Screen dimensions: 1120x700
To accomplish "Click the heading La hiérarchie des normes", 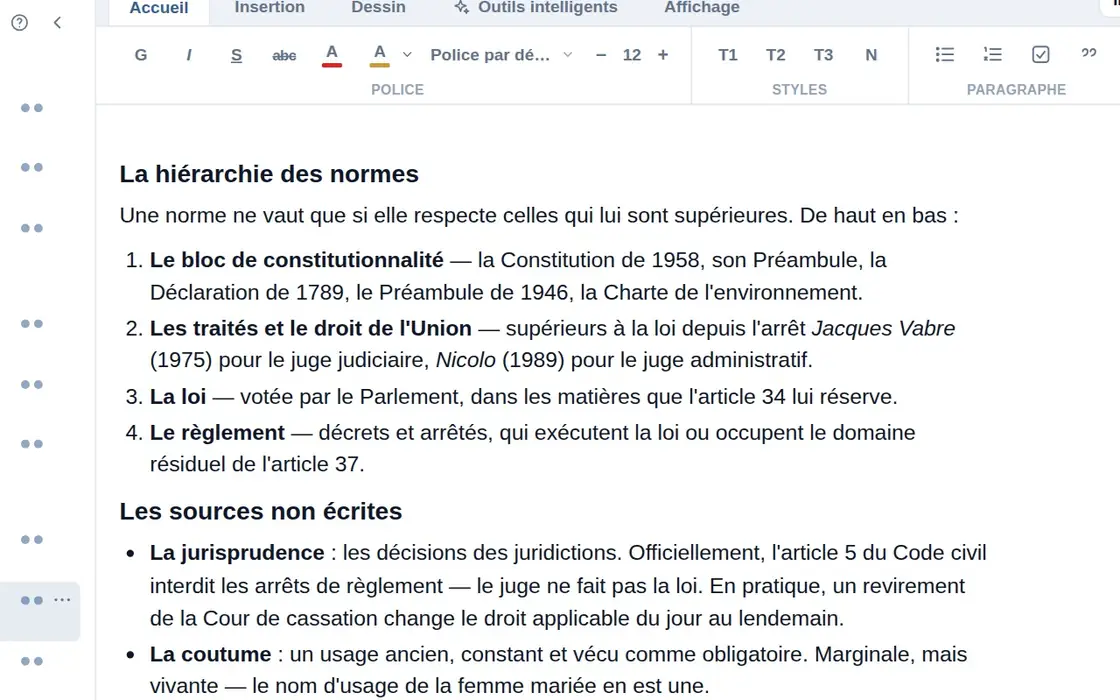I will pyautogui.click(x=269, y=174).
